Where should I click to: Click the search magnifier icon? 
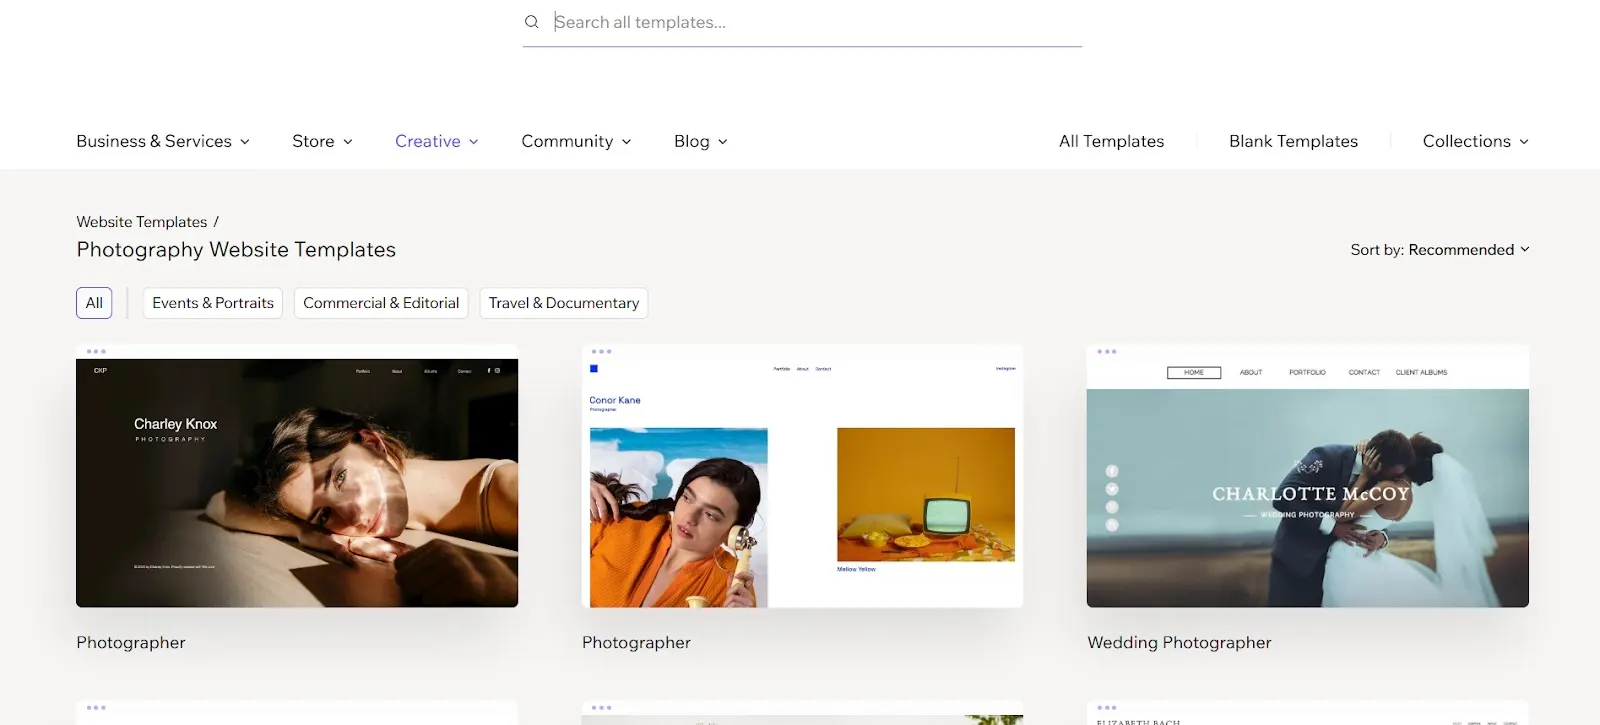(x=532, y=22)
